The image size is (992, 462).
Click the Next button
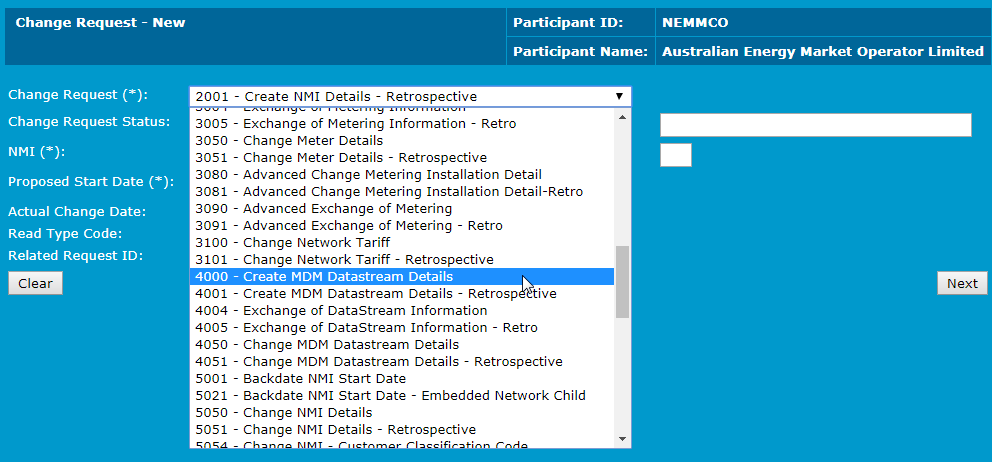tap(961, 283)
